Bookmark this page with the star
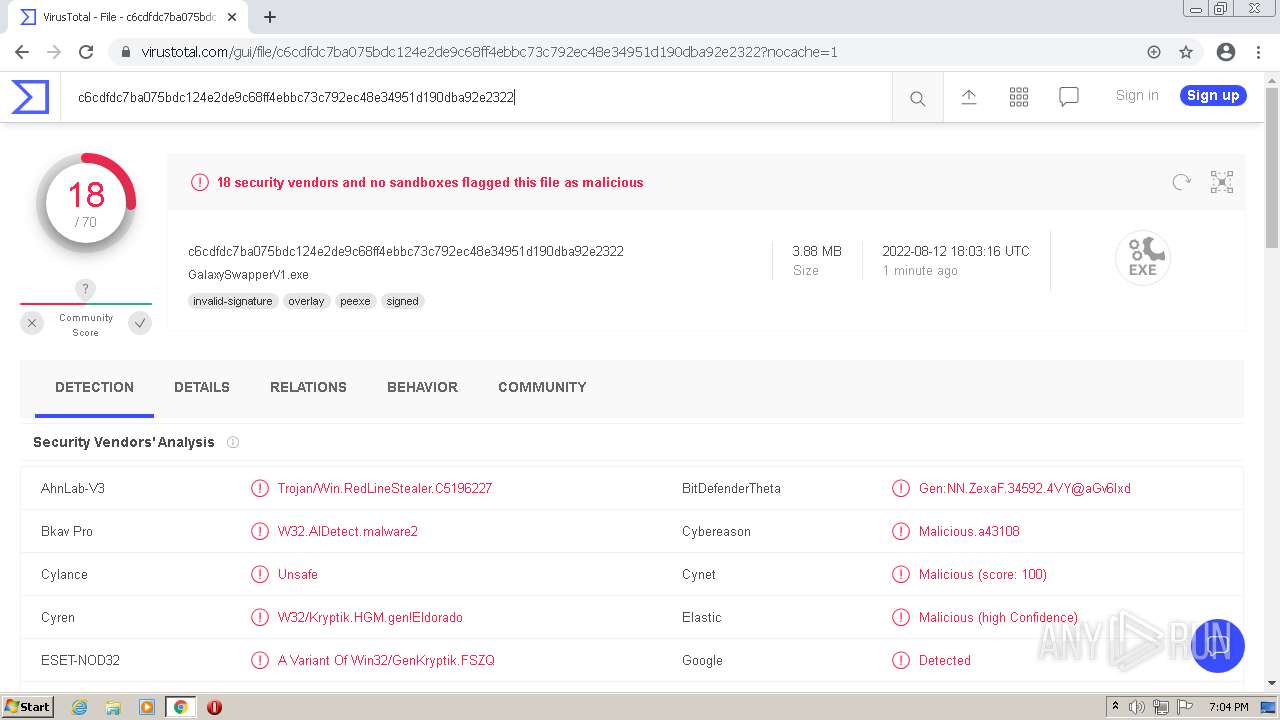The image size is (1280, 720). 1186,52
